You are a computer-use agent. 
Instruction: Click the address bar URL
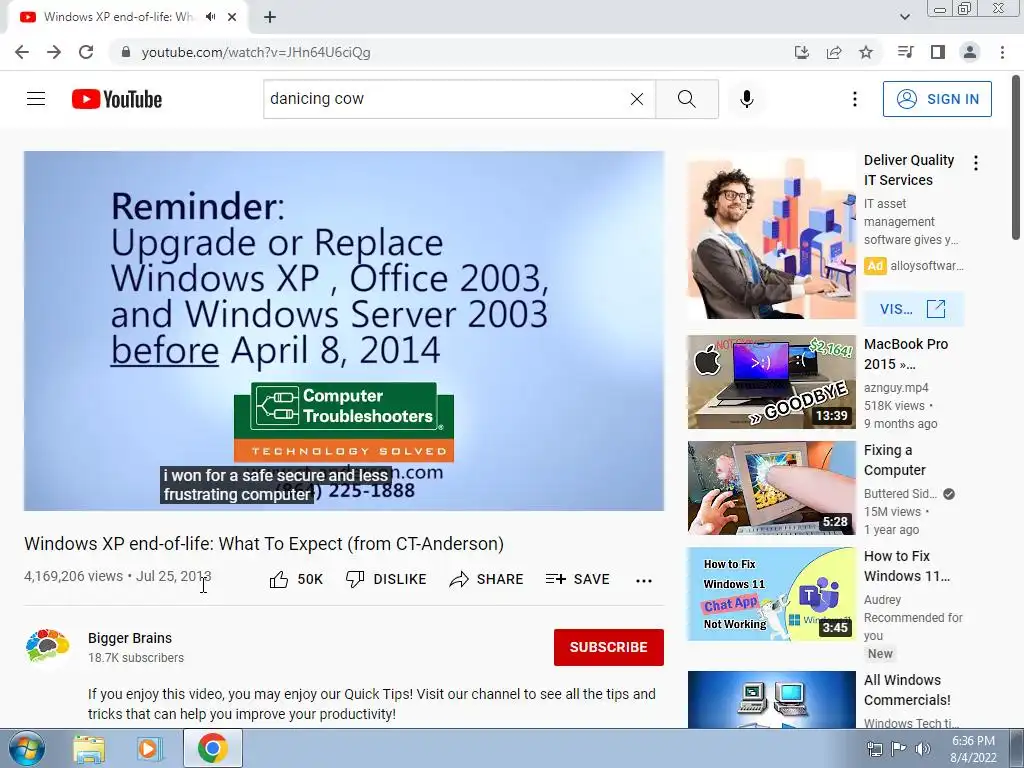[256, 52]
